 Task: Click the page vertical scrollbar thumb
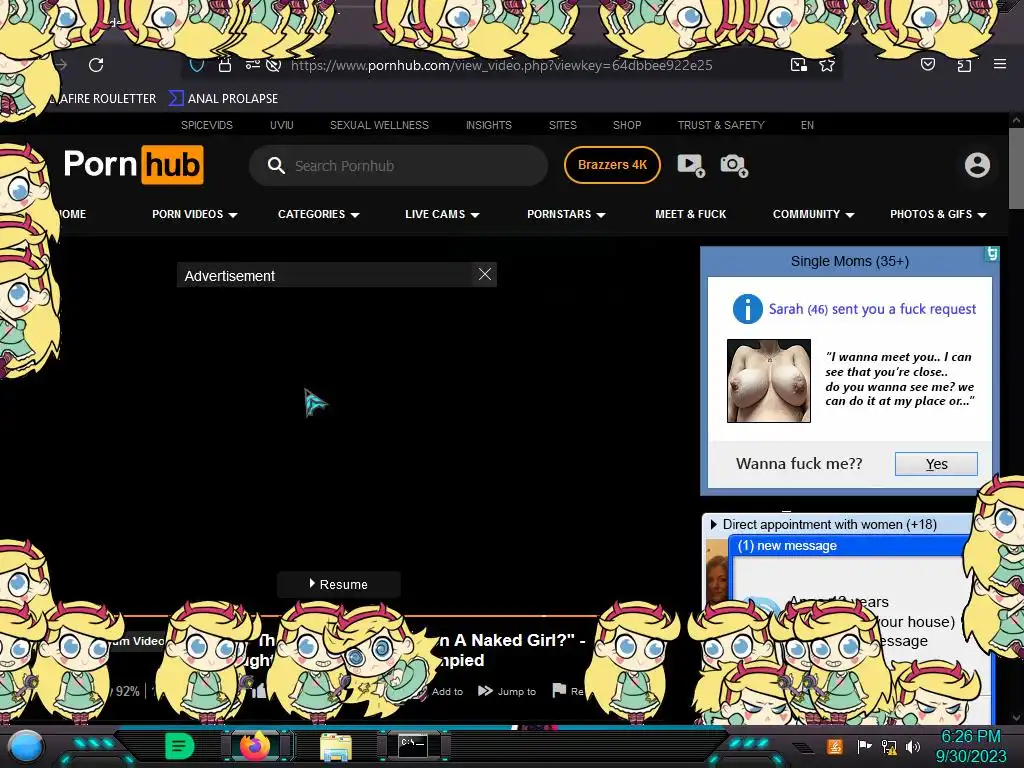1016,168
